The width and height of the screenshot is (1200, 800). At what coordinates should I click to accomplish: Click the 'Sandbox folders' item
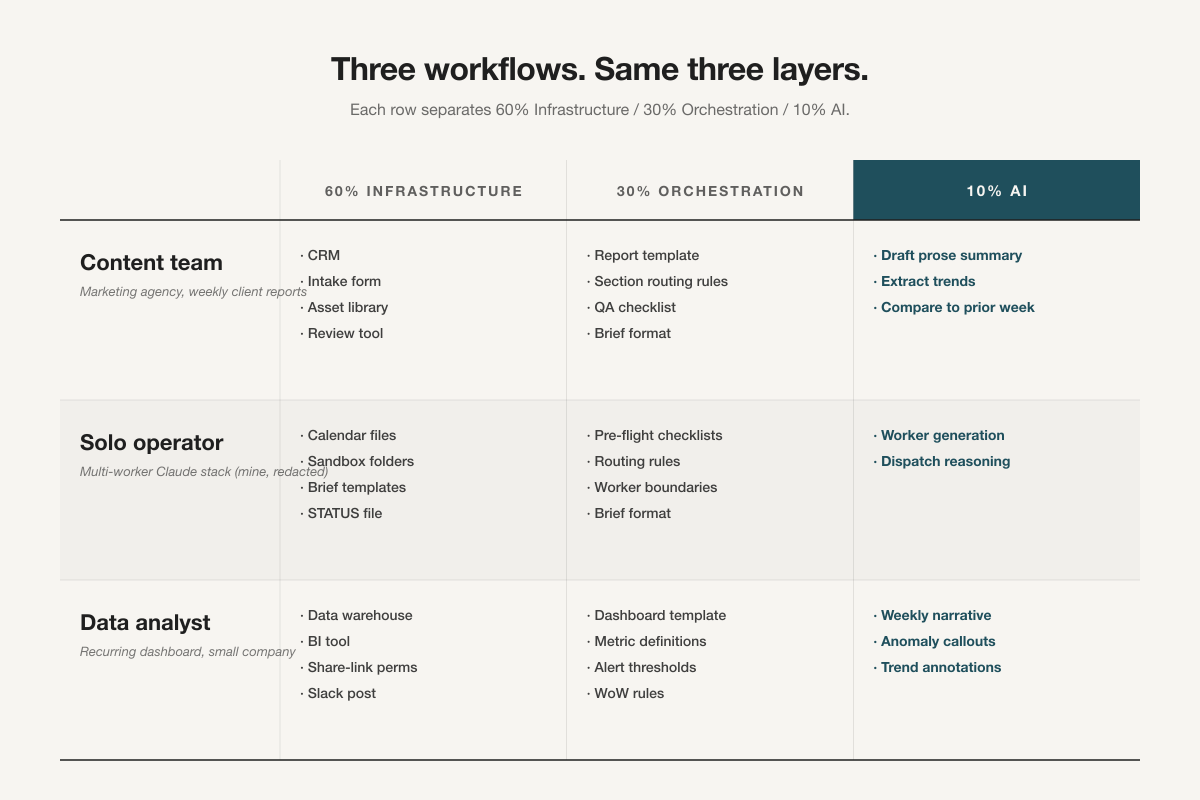pyautogui.click(x=357, y=461)
